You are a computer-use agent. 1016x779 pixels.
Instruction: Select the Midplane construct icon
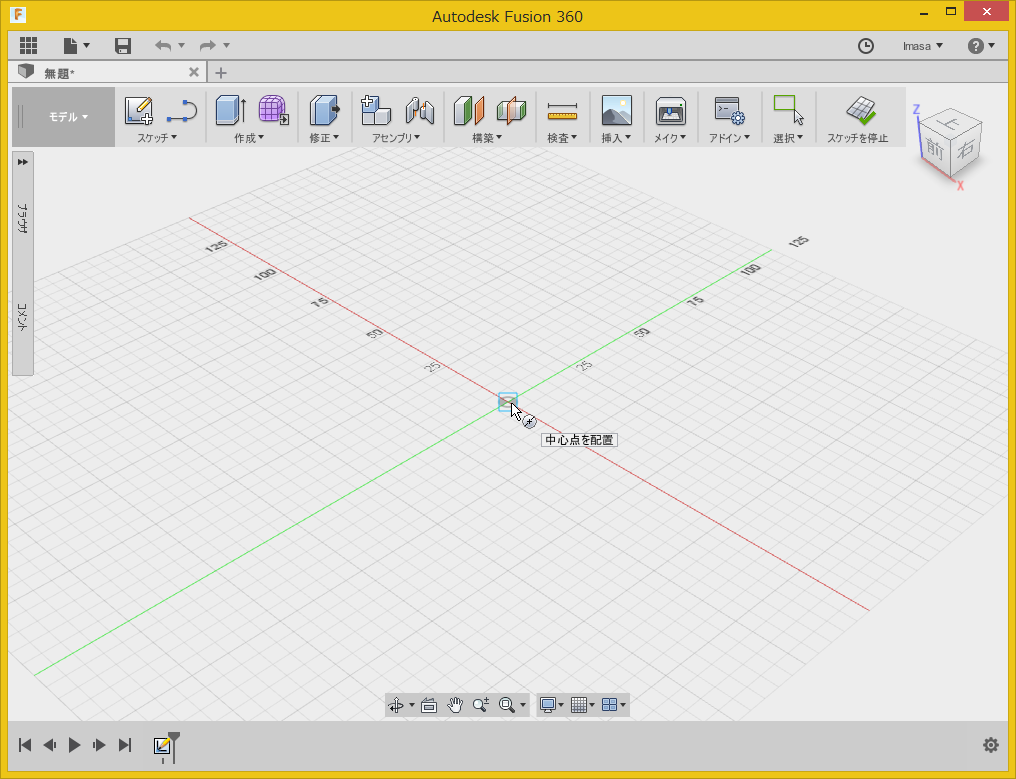tap(511, 110)
